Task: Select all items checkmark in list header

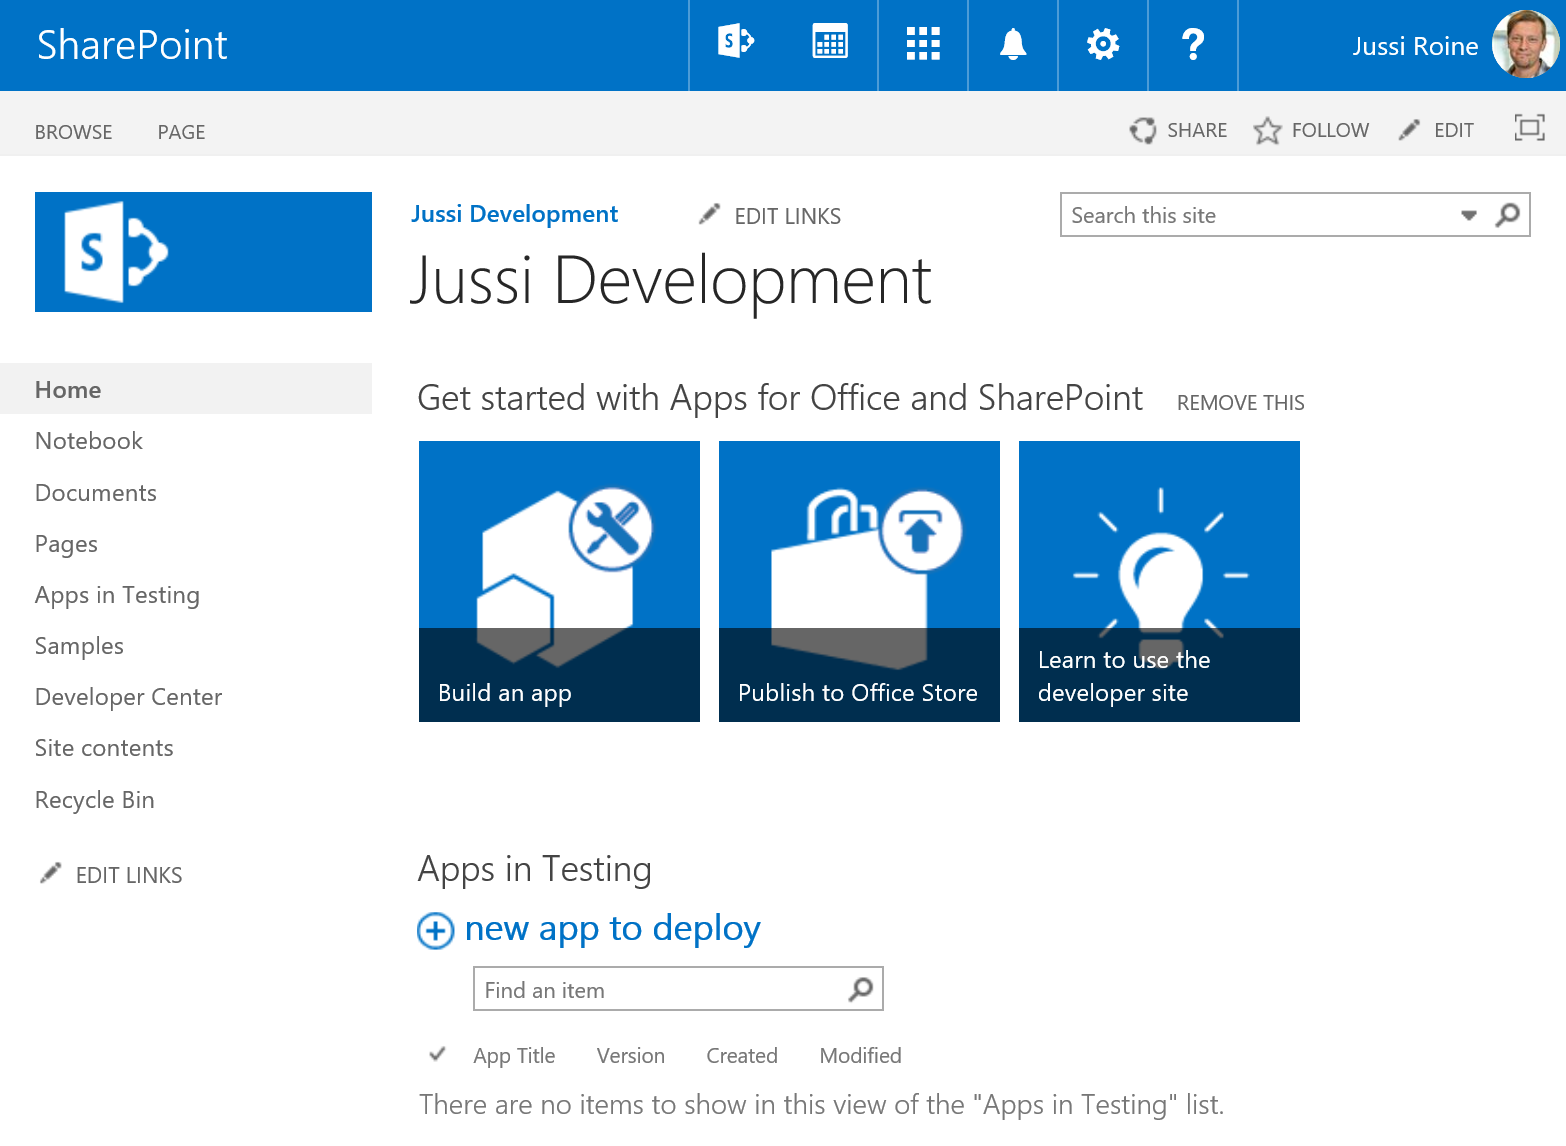Action: [x=437, y=1054]
